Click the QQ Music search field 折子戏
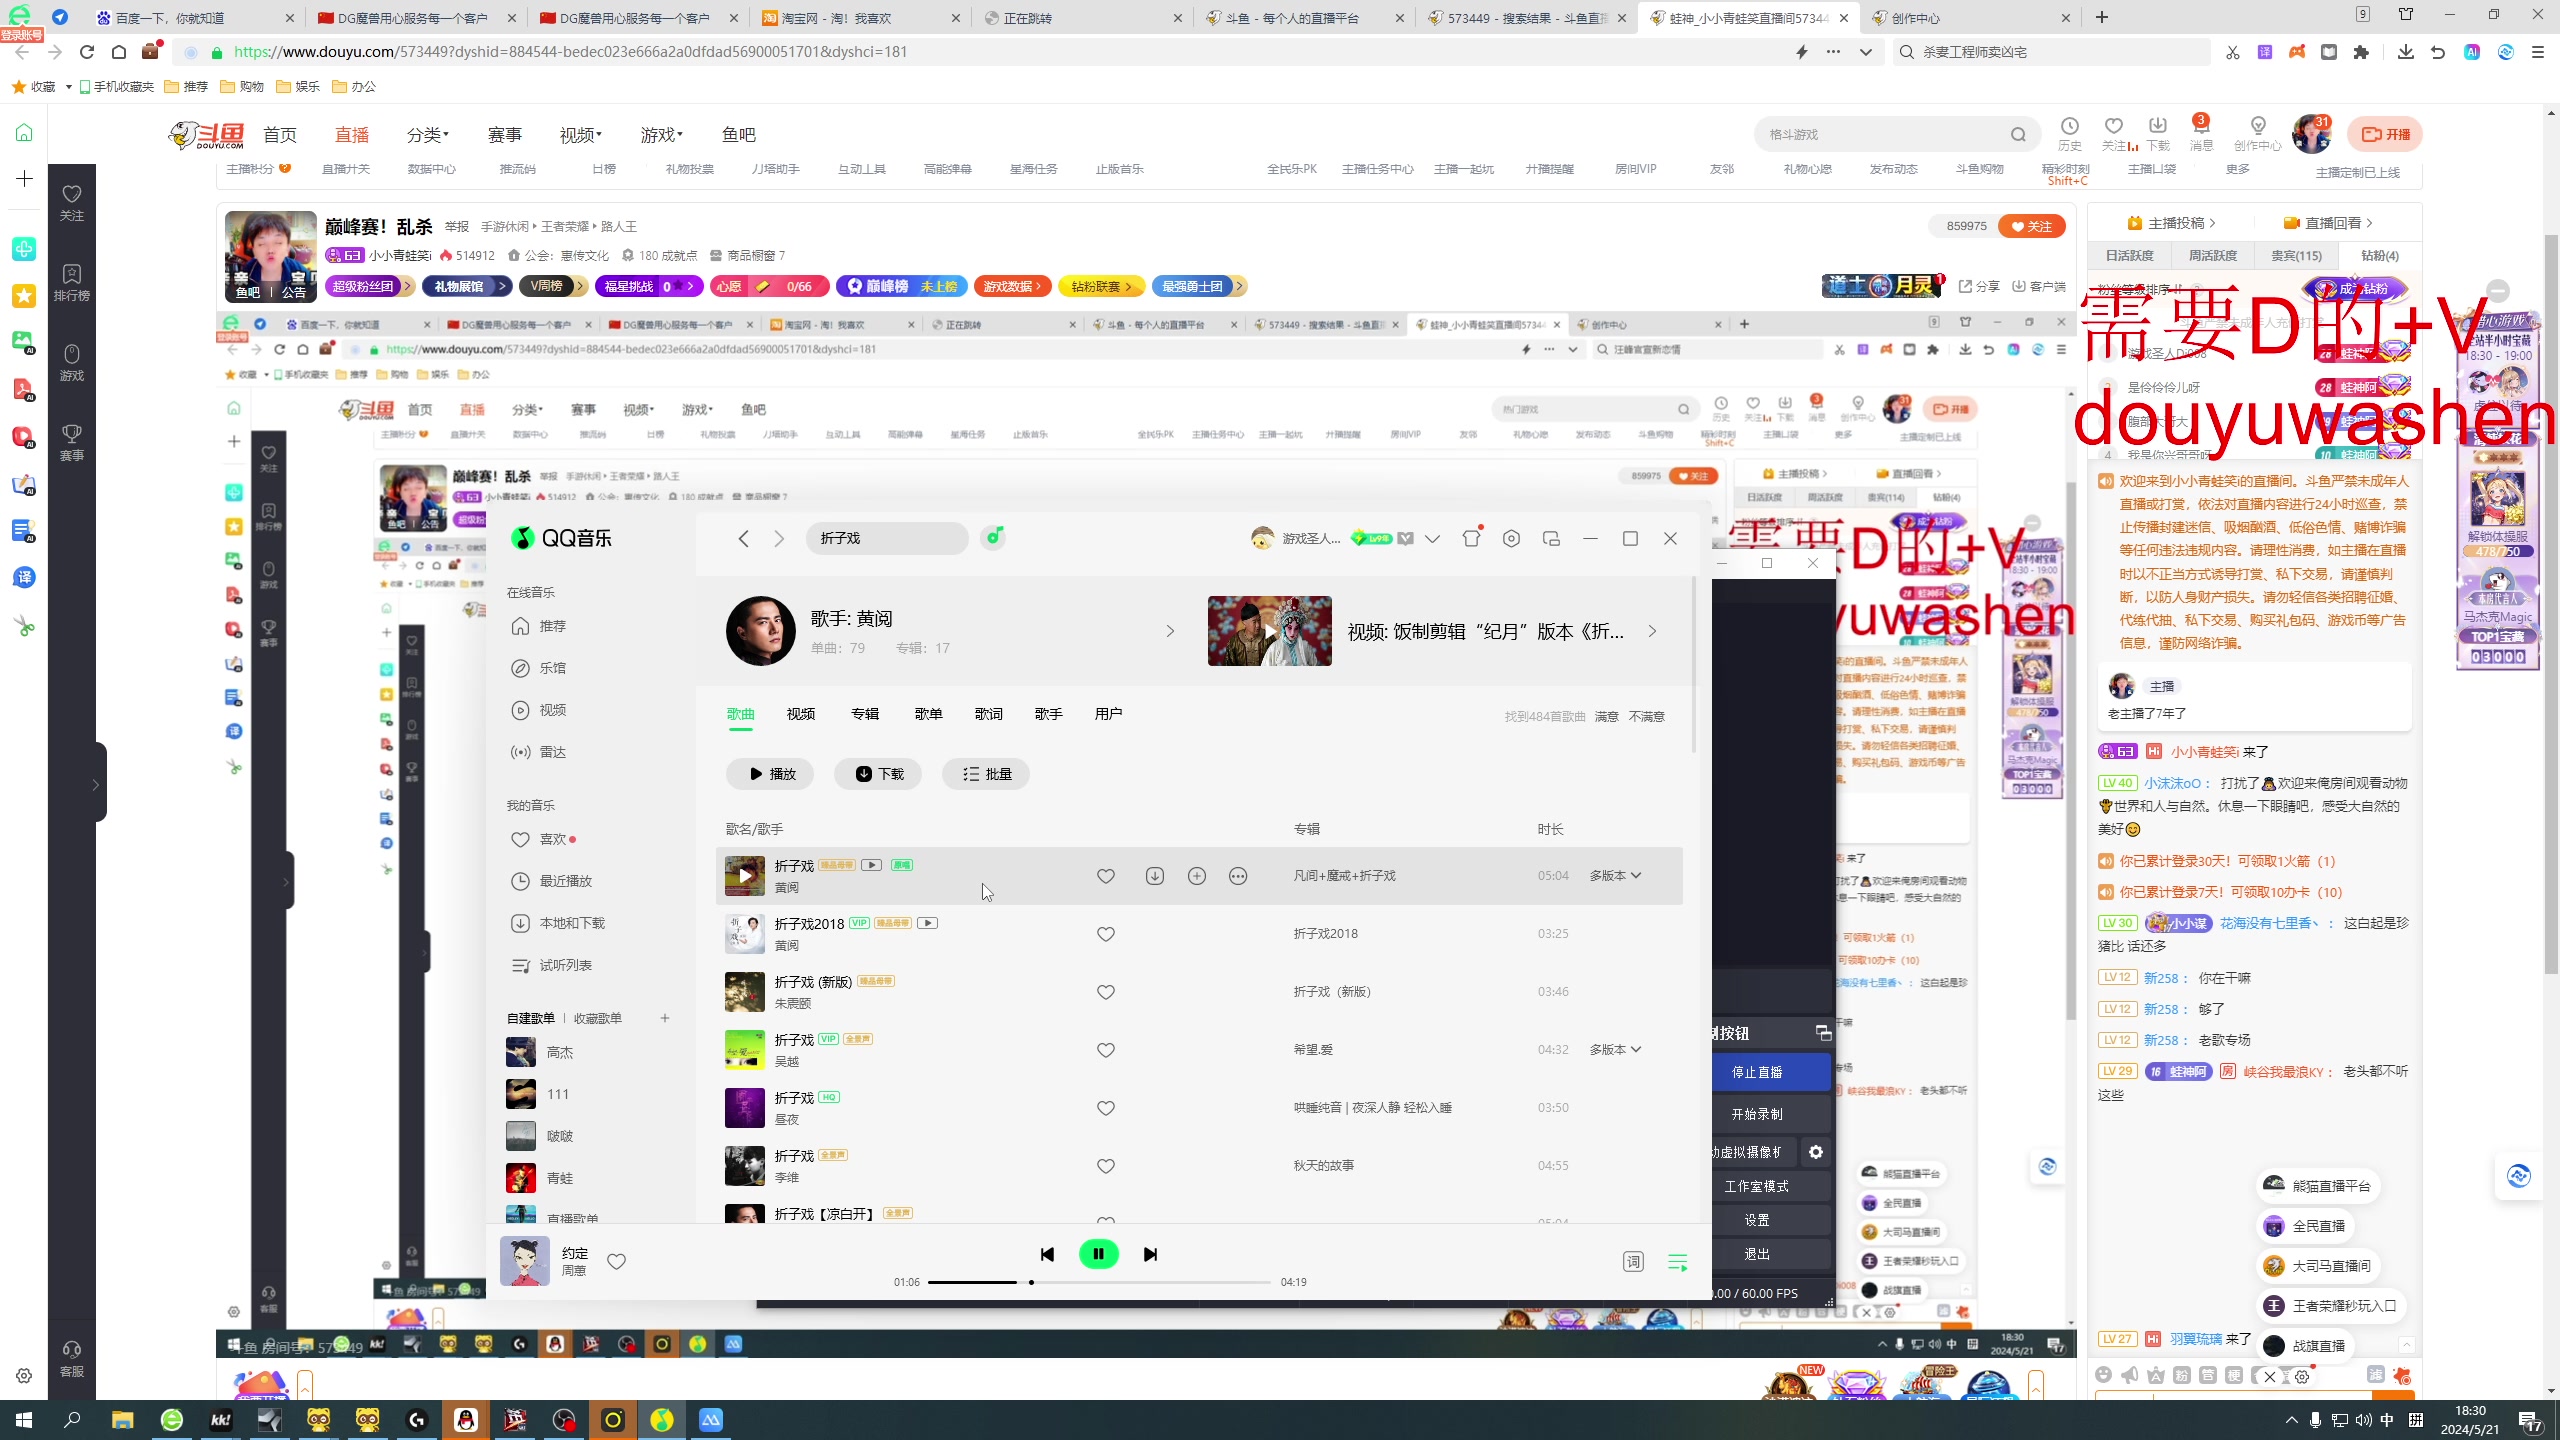 point(885,538)
